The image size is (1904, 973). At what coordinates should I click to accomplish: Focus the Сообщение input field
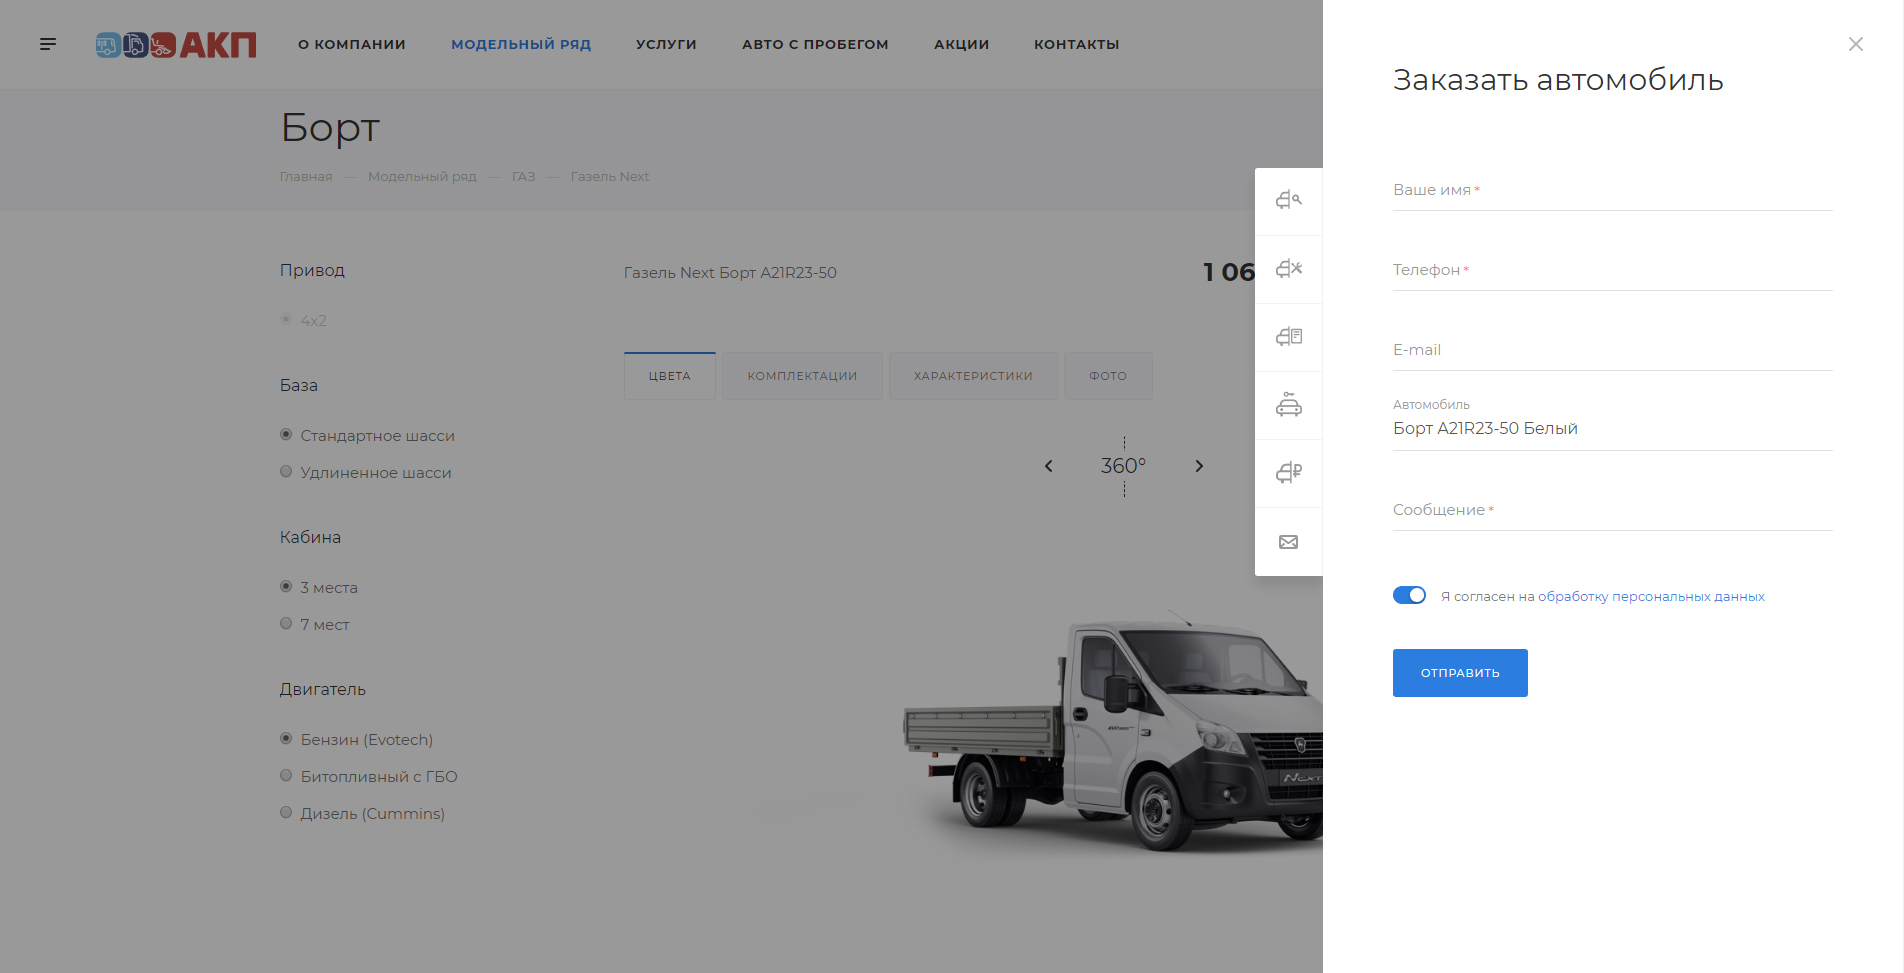pos(1612,510)
